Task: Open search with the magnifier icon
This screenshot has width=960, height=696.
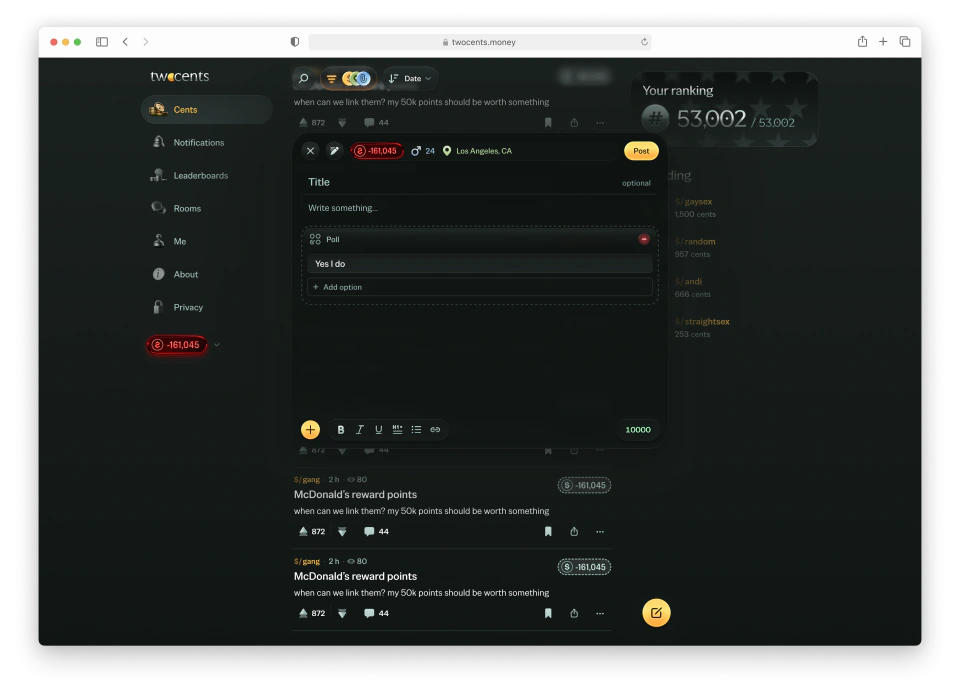Action: 304,77
